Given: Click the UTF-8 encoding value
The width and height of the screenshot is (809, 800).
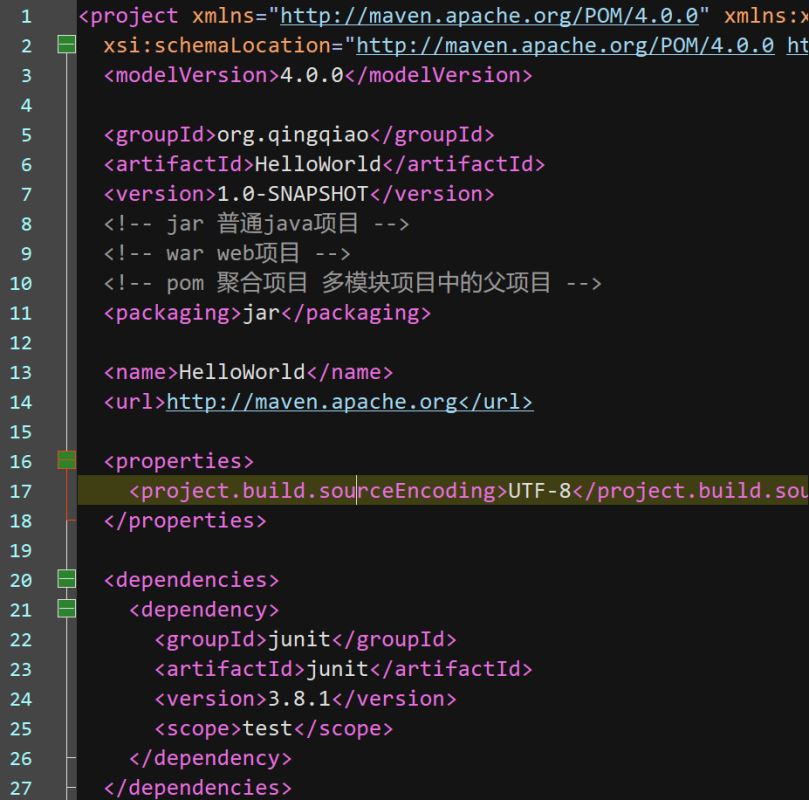Looking at the screenshot, I should click(x=540, y=491).
